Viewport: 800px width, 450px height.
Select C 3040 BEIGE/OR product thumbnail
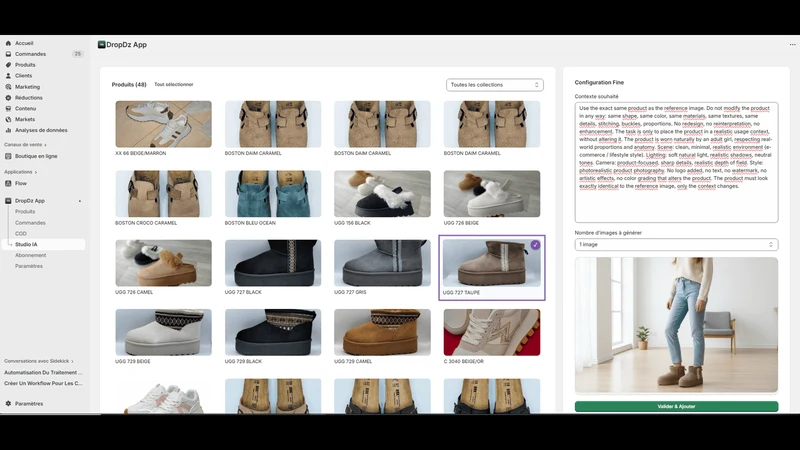click(492, 332)
